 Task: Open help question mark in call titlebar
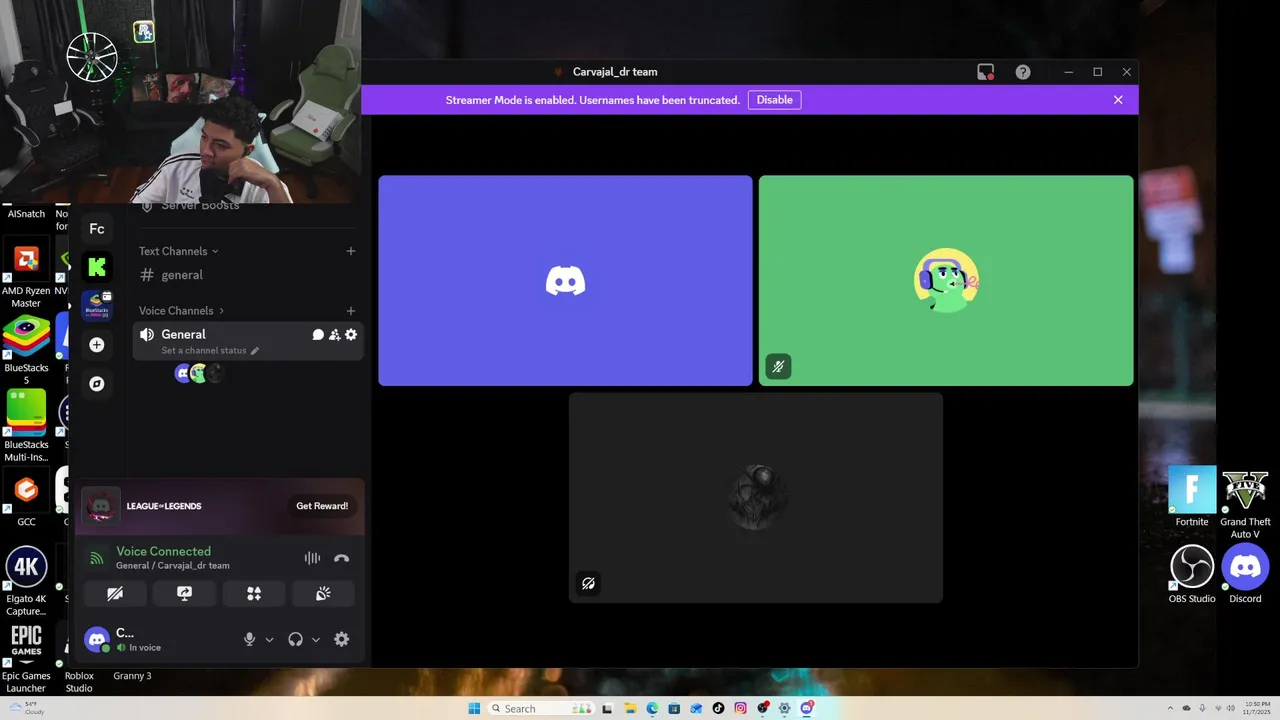point(1023,72)
